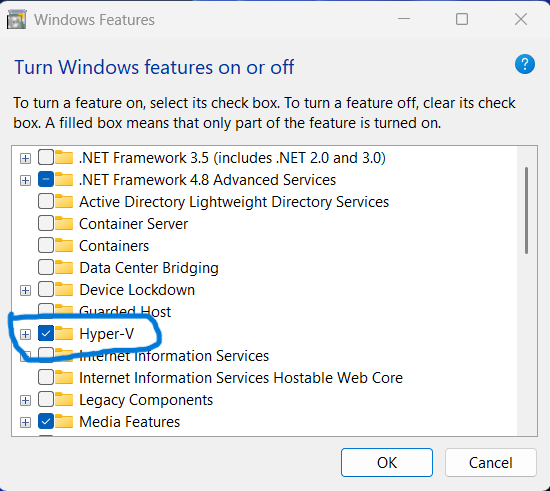Enable the Container Server checkbox
Image resolution: width=550 pixels, height=491 pixels.
click(46, 223)
